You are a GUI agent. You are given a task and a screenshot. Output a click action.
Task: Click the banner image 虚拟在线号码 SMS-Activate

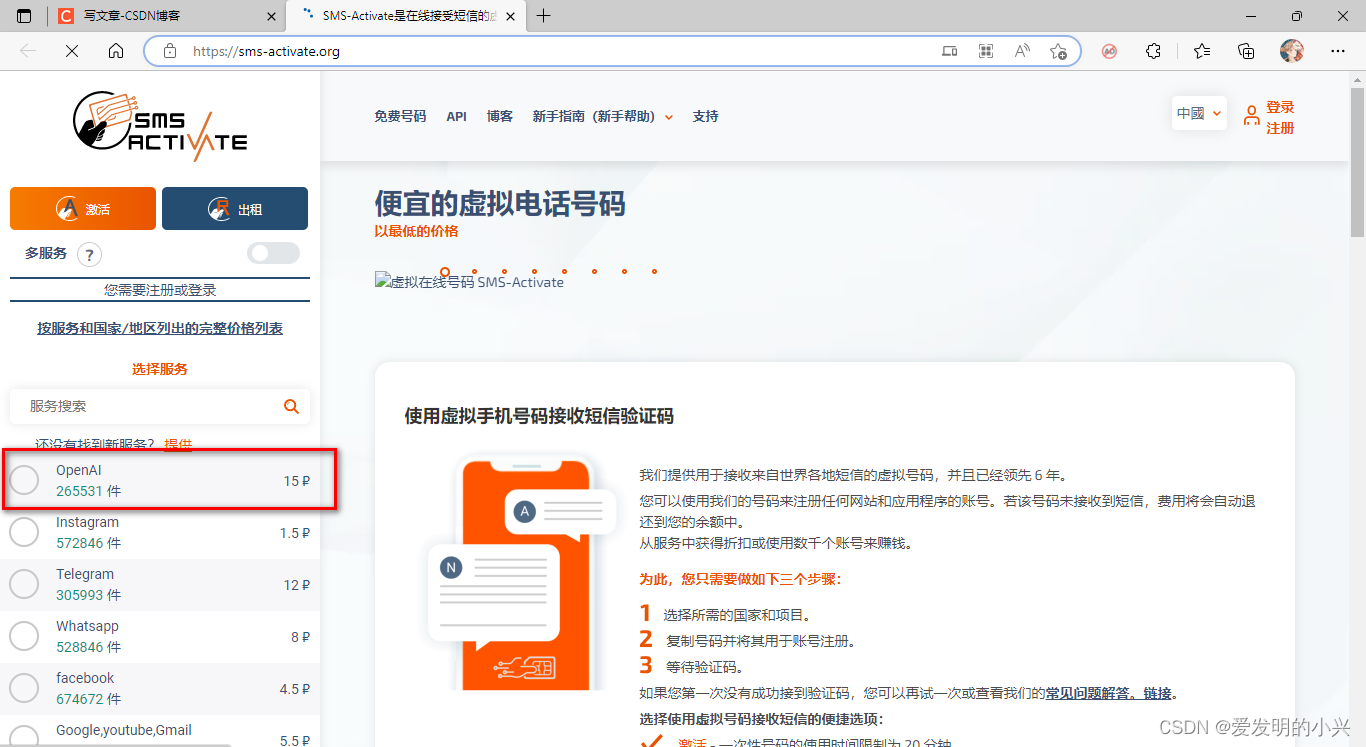(x=469, y=282)
